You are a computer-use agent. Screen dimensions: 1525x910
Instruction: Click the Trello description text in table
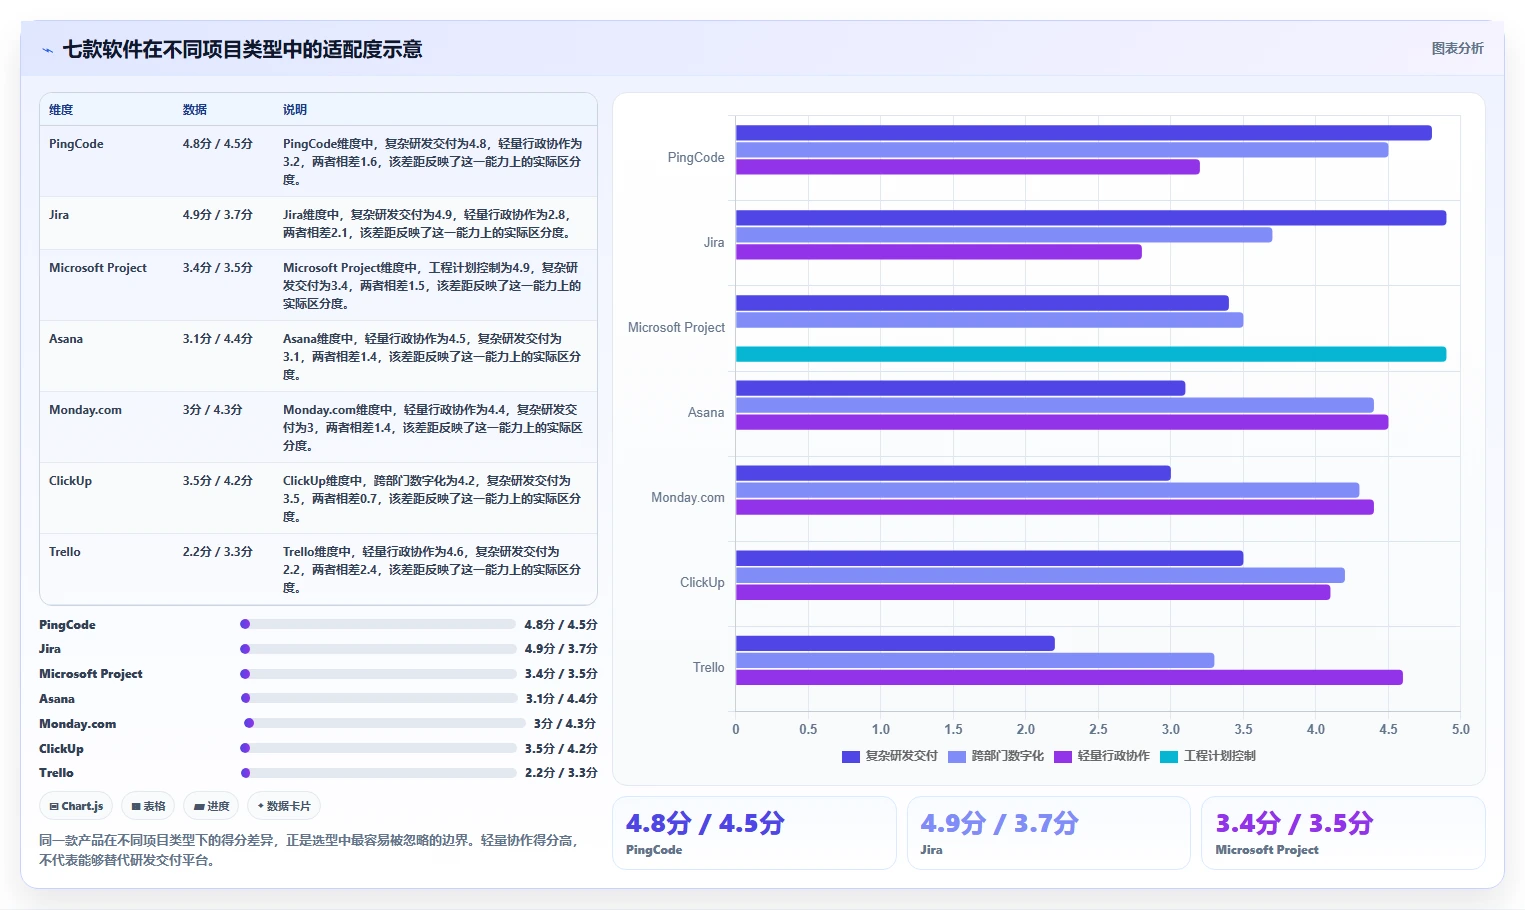tap(432, 570)
